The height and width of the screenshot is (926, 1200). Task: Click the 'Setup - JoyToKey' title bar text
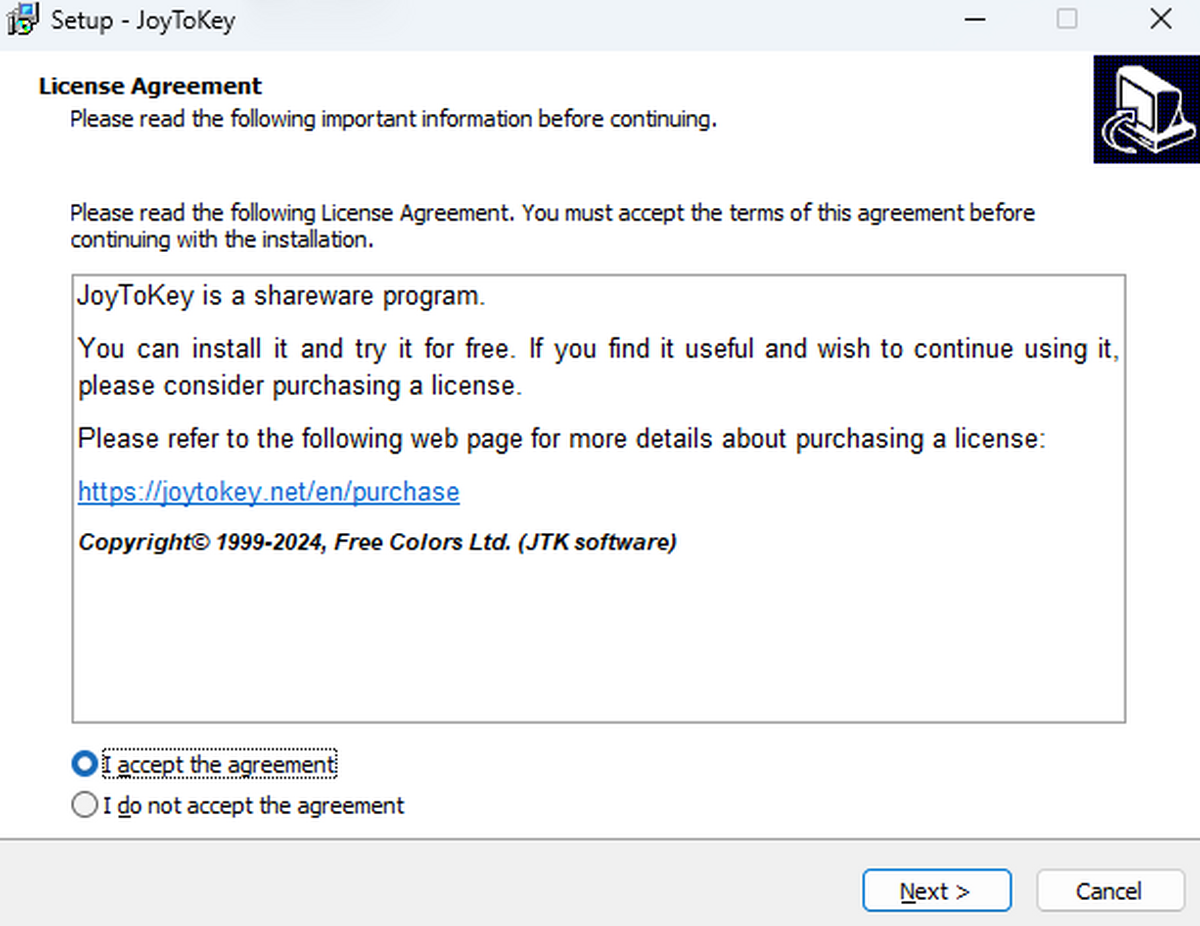[144, 20]
